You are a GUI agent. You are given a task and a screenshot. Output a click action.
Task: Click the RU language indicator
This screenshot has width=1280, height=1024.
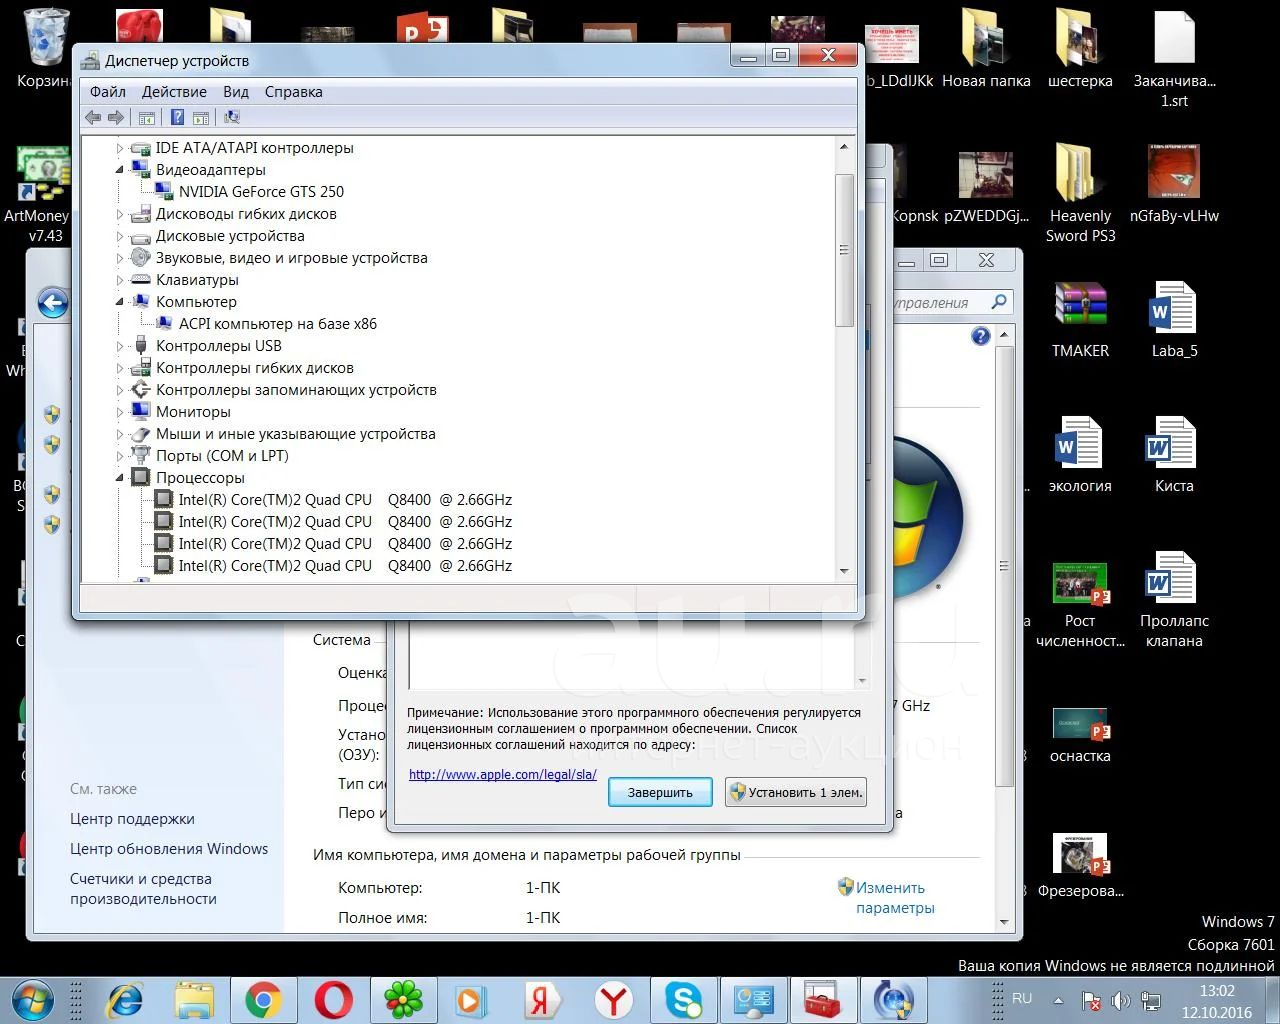1022,998
